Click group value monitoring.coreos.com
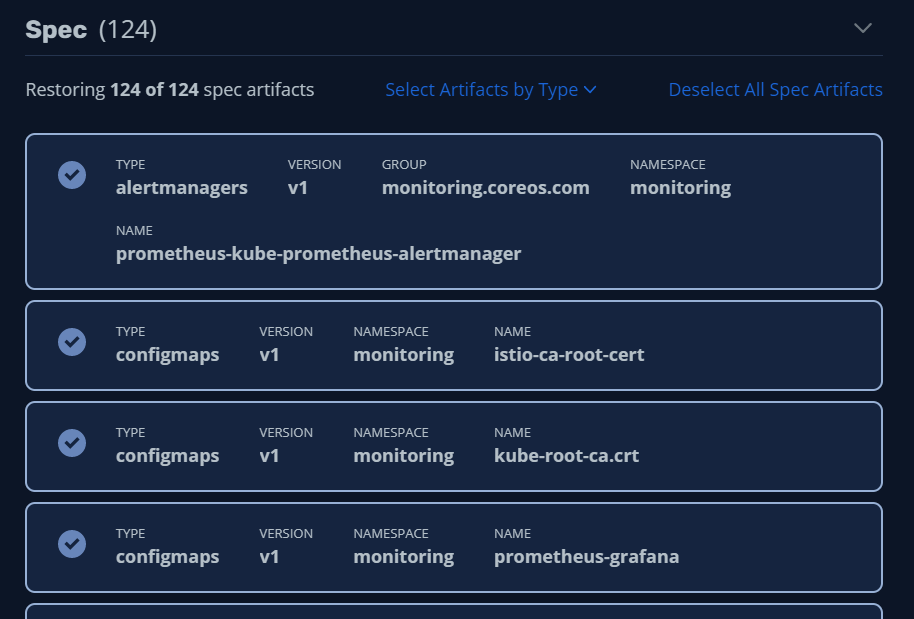Screen dimensions: 914x619 (x=486, y=188)
